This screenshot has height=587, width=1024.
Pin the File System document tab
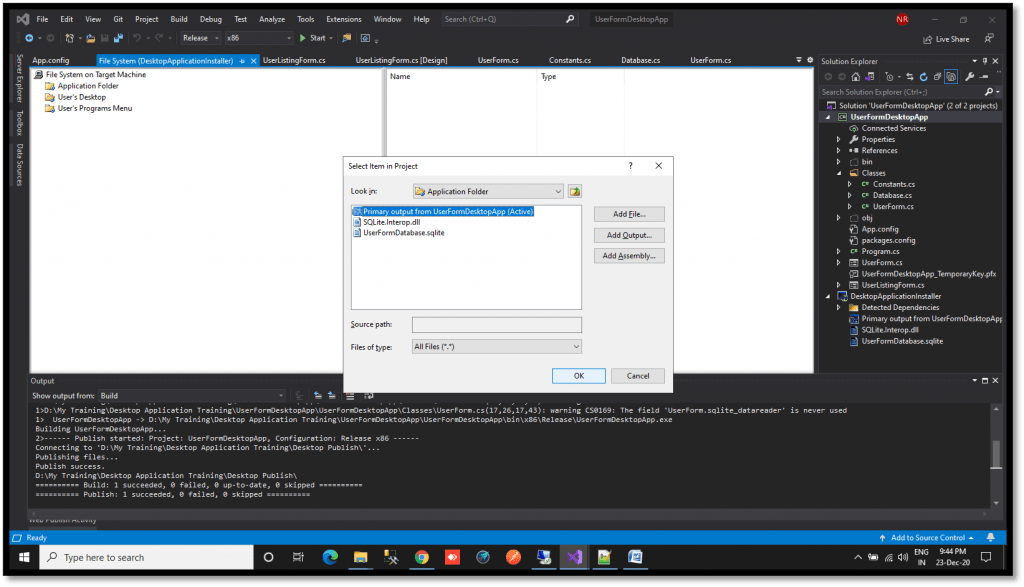click(x=242, y=61)
